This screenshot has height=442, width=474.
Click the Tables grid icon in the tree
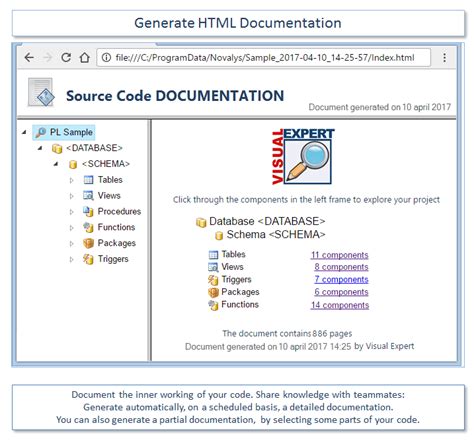(x=88, y=180)
